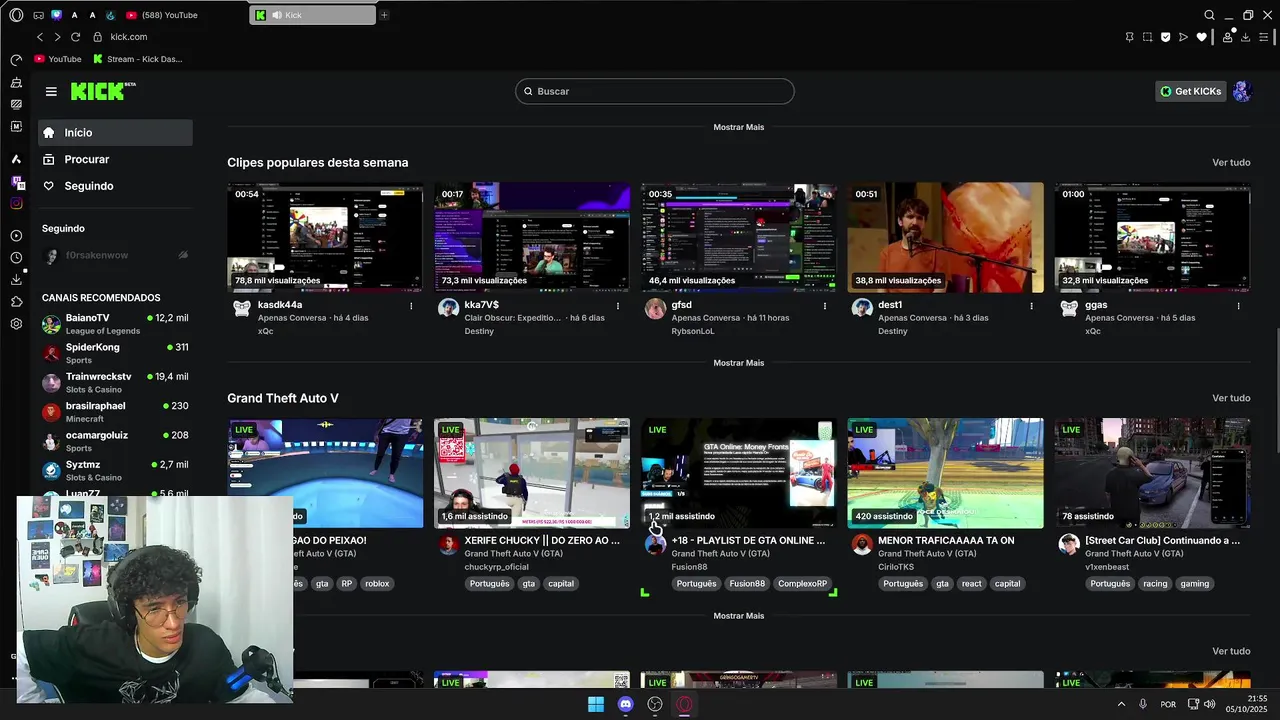The image size is (1280, 720).
Task: Open OBS Studio from Windows taskbar
Action: point(655,704)
